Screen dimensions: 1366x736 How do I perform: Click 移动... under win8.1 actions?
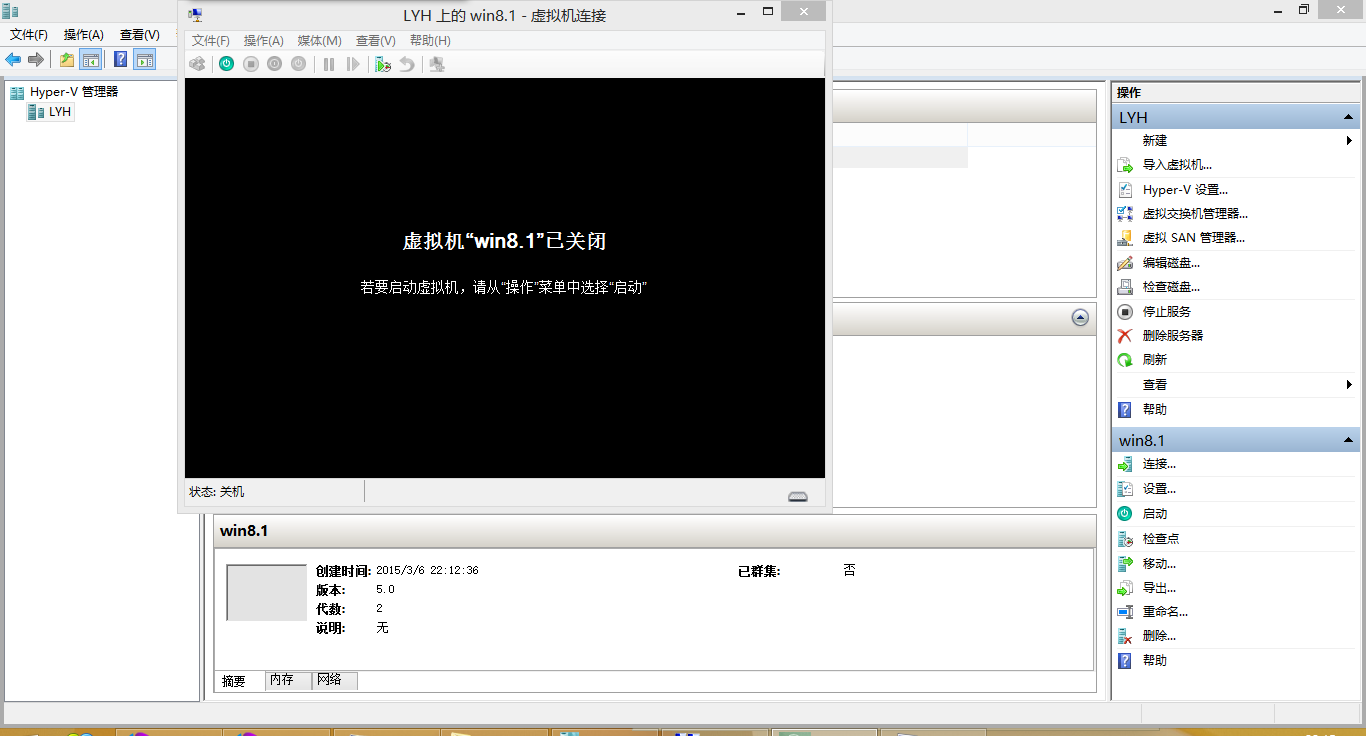click(x=1159, y=564)
